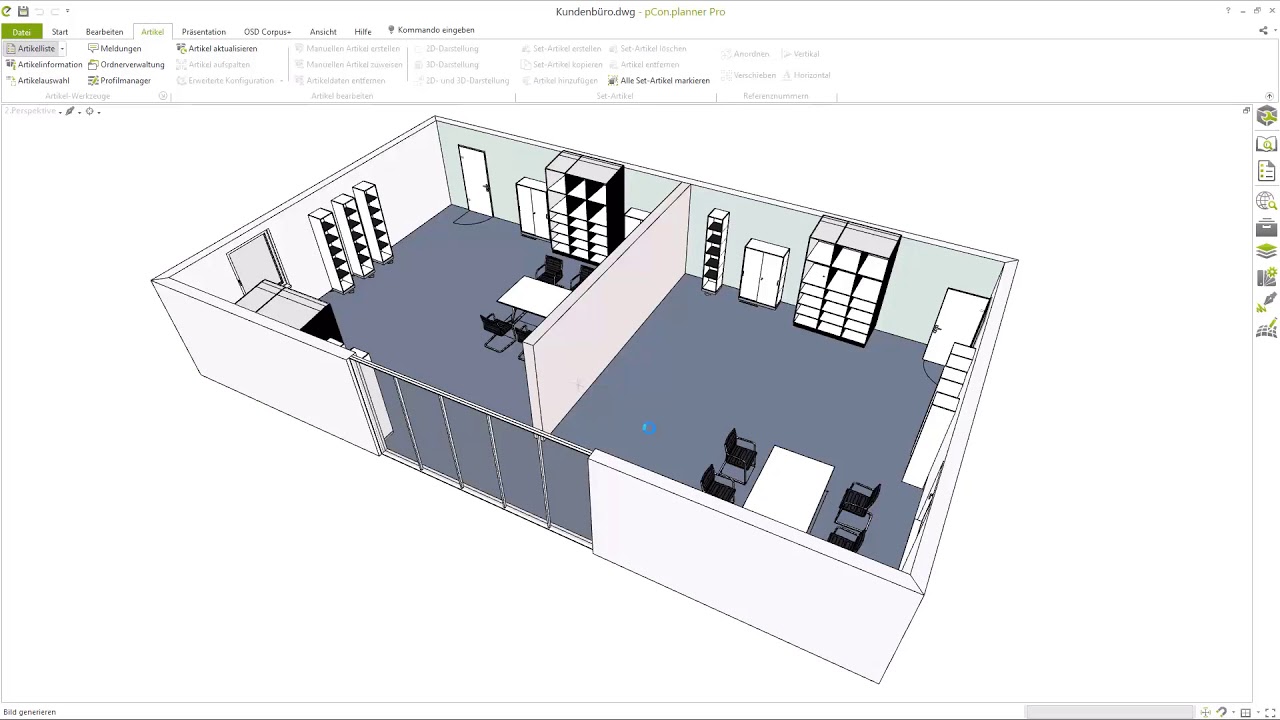Viewport: 1280px width, 720px height.
Task: Open the Artikel-Werkzeuge group options launcher
Action: (x=164, y=96)
